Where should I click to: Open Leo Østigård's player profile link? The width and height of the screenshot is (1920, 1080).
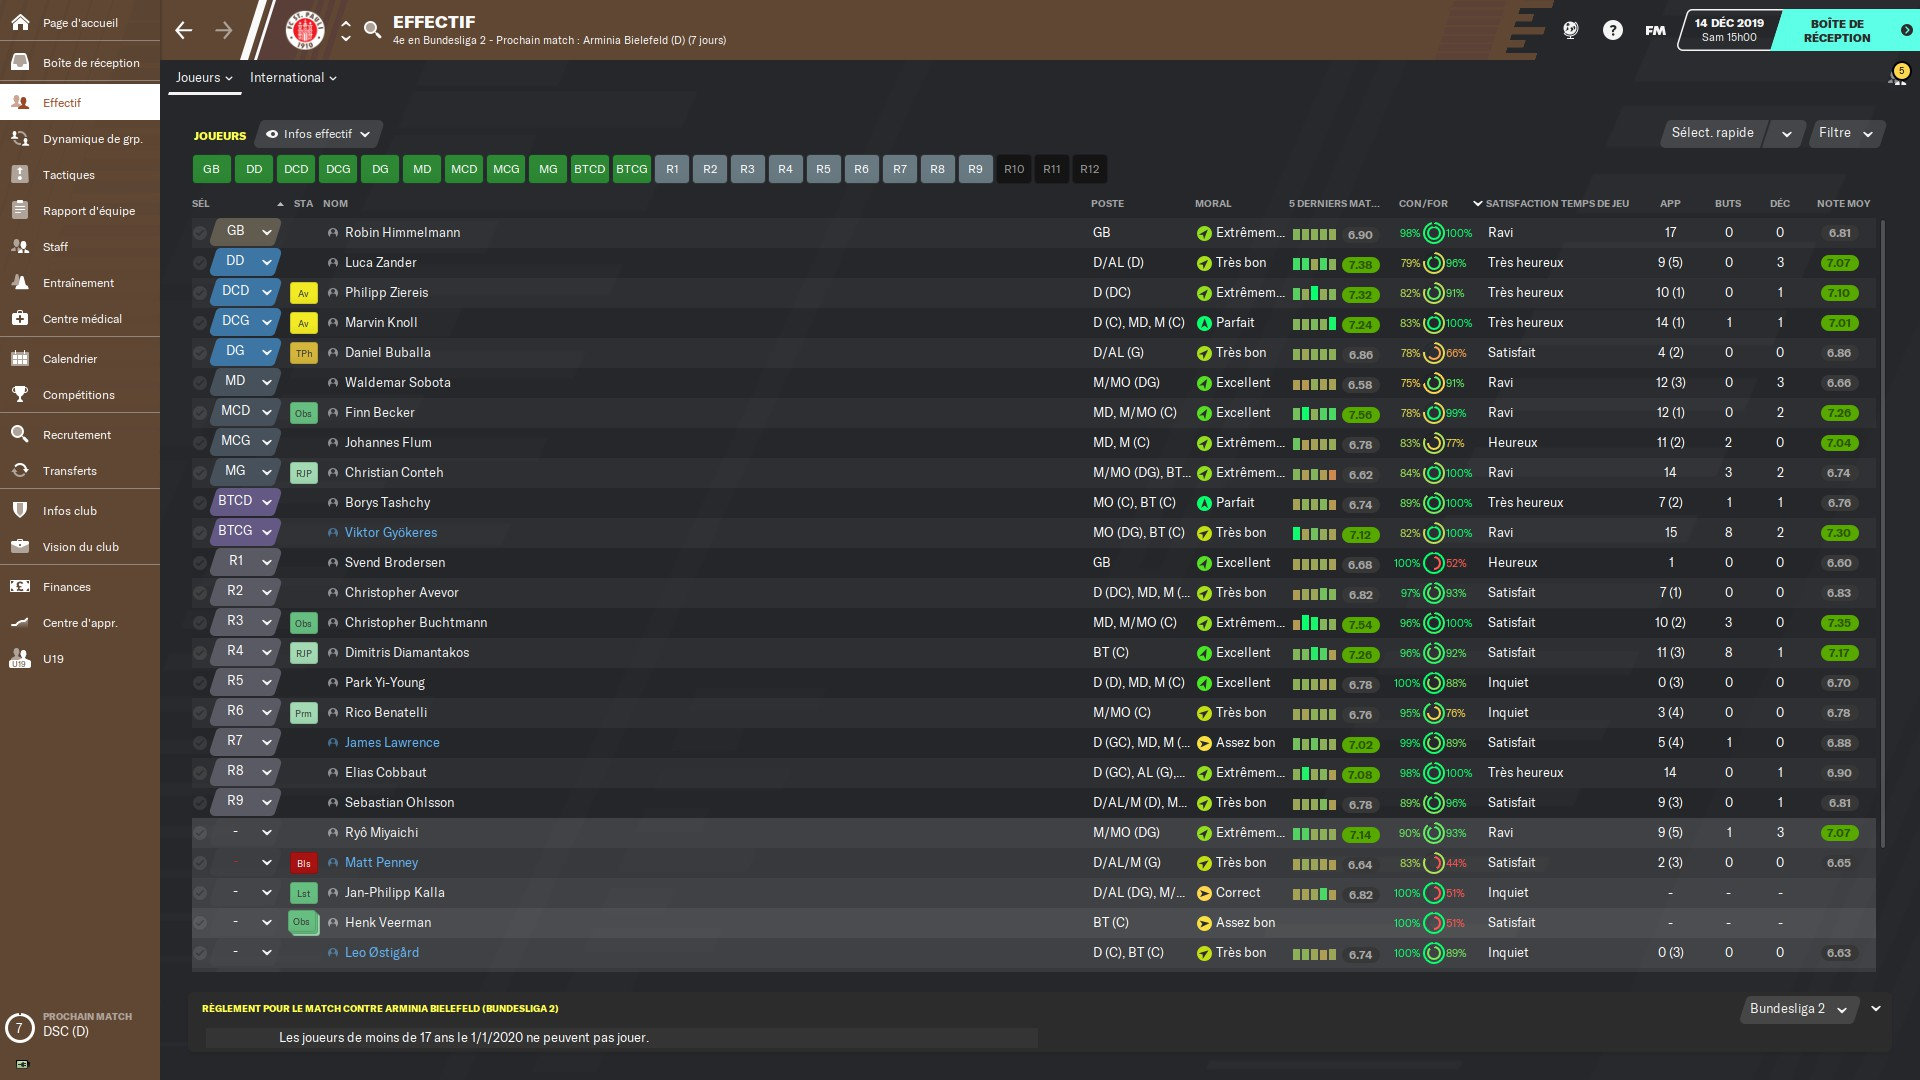tap(381, 953)
